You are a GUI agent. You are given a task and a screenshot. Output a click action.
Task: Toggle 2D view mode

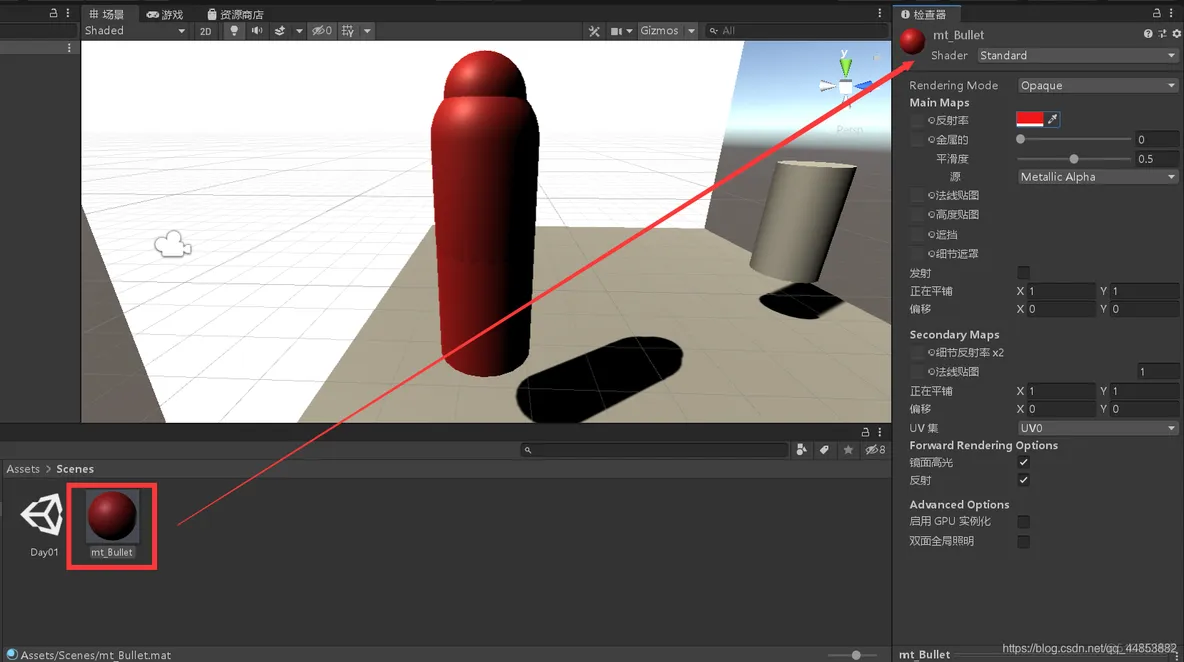(x=205, y=31)
